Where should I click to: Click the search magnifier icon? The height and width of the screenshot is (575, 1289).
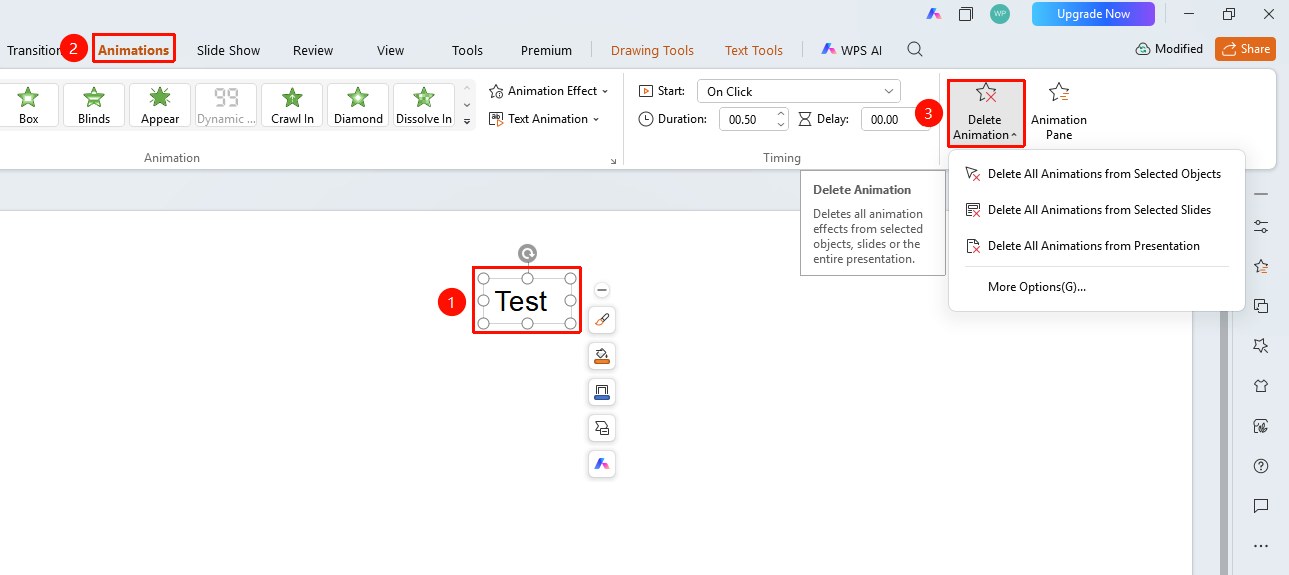pyautogui.click(x=915, y=49)
